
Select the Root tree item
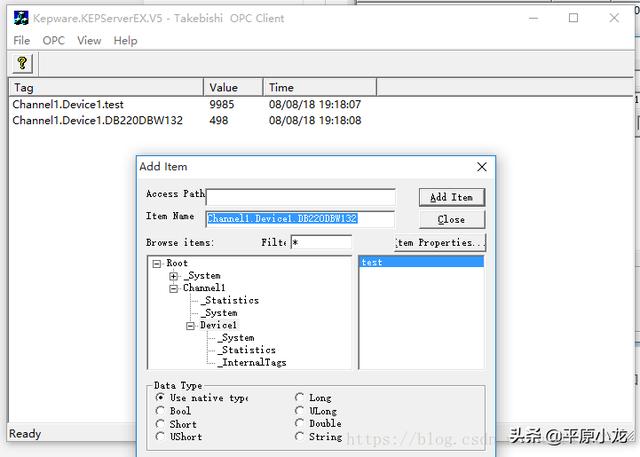(177, 263)
